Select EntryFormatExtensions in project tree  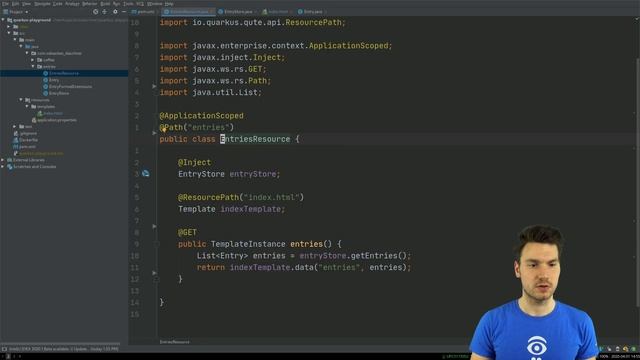[70, 87]
